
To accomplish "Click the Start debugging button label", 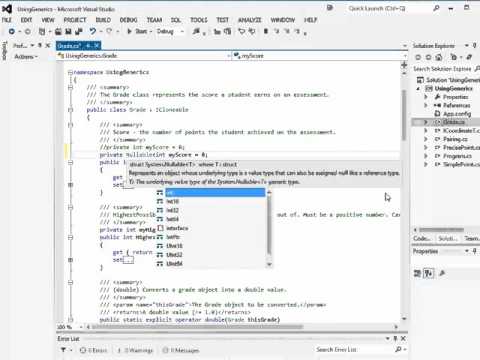I will 141,31.
